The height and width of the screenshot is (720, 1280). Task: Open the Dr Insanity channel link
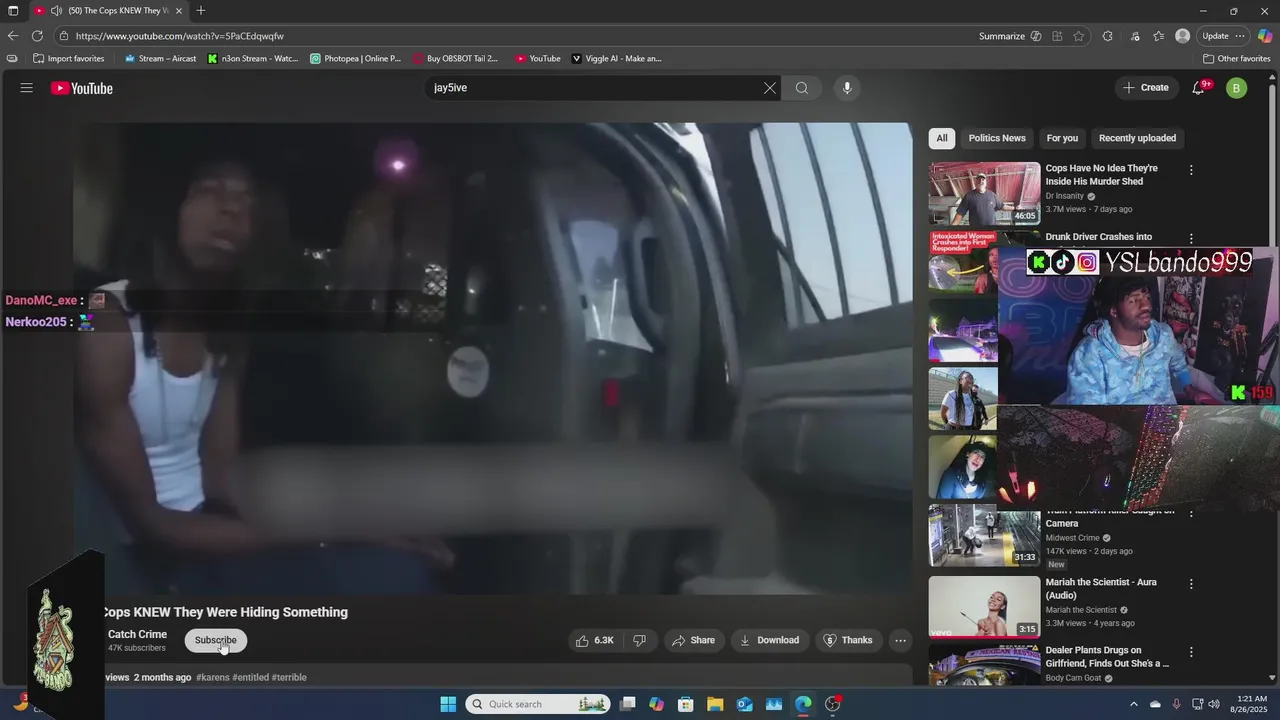1064,196
